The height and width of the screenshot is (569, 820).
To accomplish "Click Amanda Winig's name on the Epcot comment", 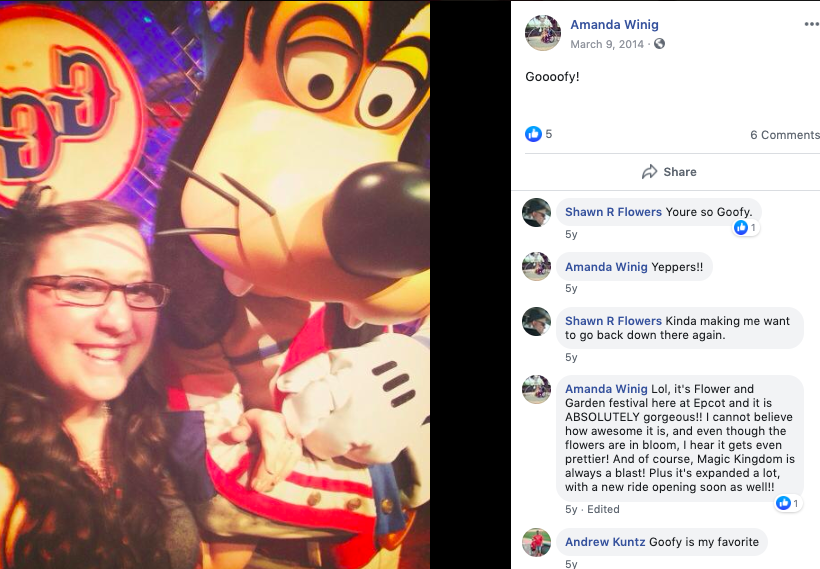I will (606, 389).
